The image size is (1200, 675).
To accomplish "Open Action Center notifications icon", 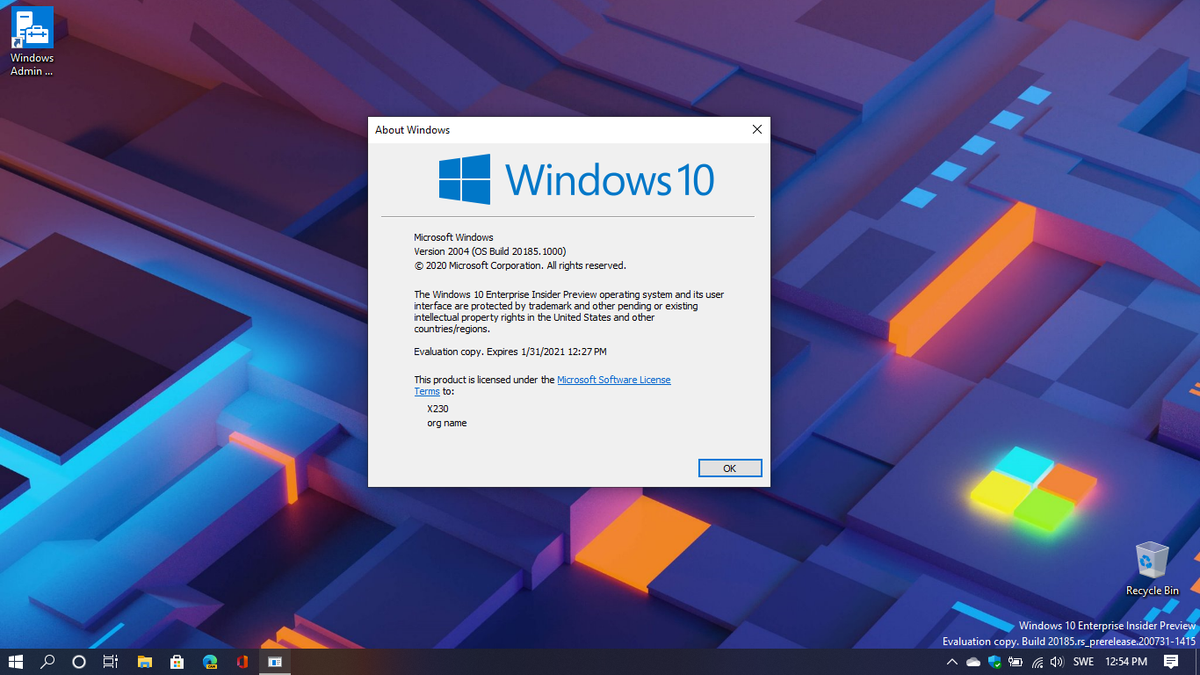I will point(1171,662).
